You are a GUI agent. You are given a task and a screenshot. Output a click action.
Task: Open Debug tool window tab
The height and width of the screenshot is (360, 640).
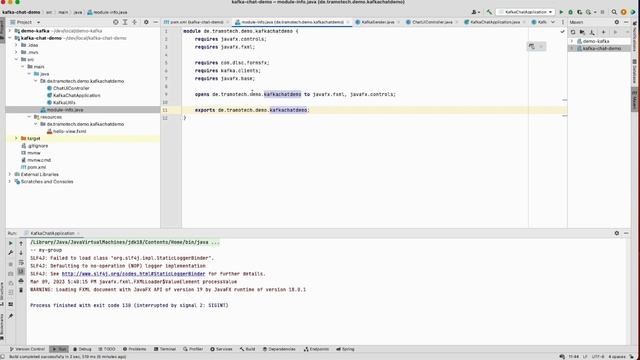coord(82,349)
